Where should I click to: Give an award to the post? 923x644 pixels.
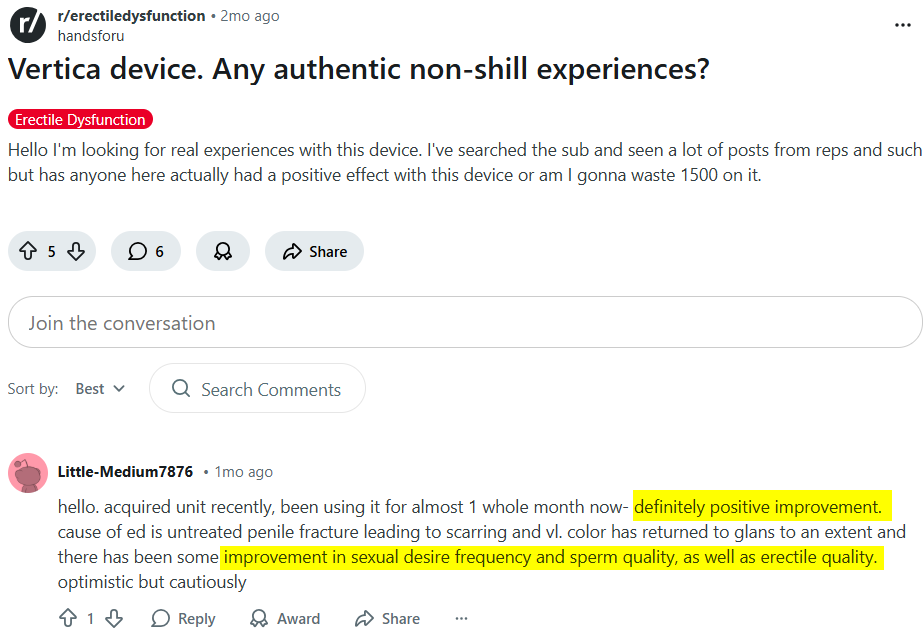click(223, 251)
